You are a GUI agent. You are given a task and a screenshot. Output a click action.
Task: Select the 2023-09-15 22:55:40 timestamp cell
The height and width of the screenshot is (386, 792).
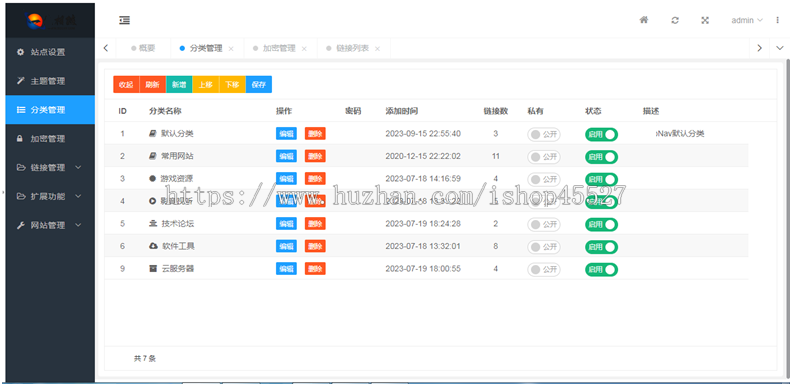click(423, 134)
